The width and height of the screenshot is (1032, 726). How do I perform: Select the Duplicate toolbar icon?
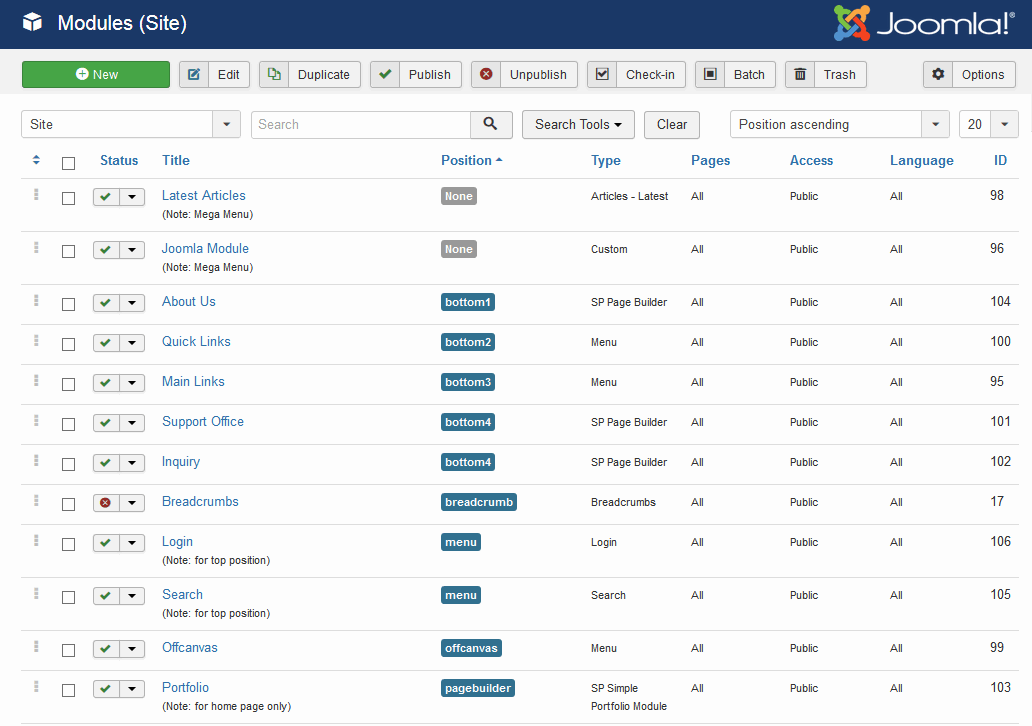[274, 74]
